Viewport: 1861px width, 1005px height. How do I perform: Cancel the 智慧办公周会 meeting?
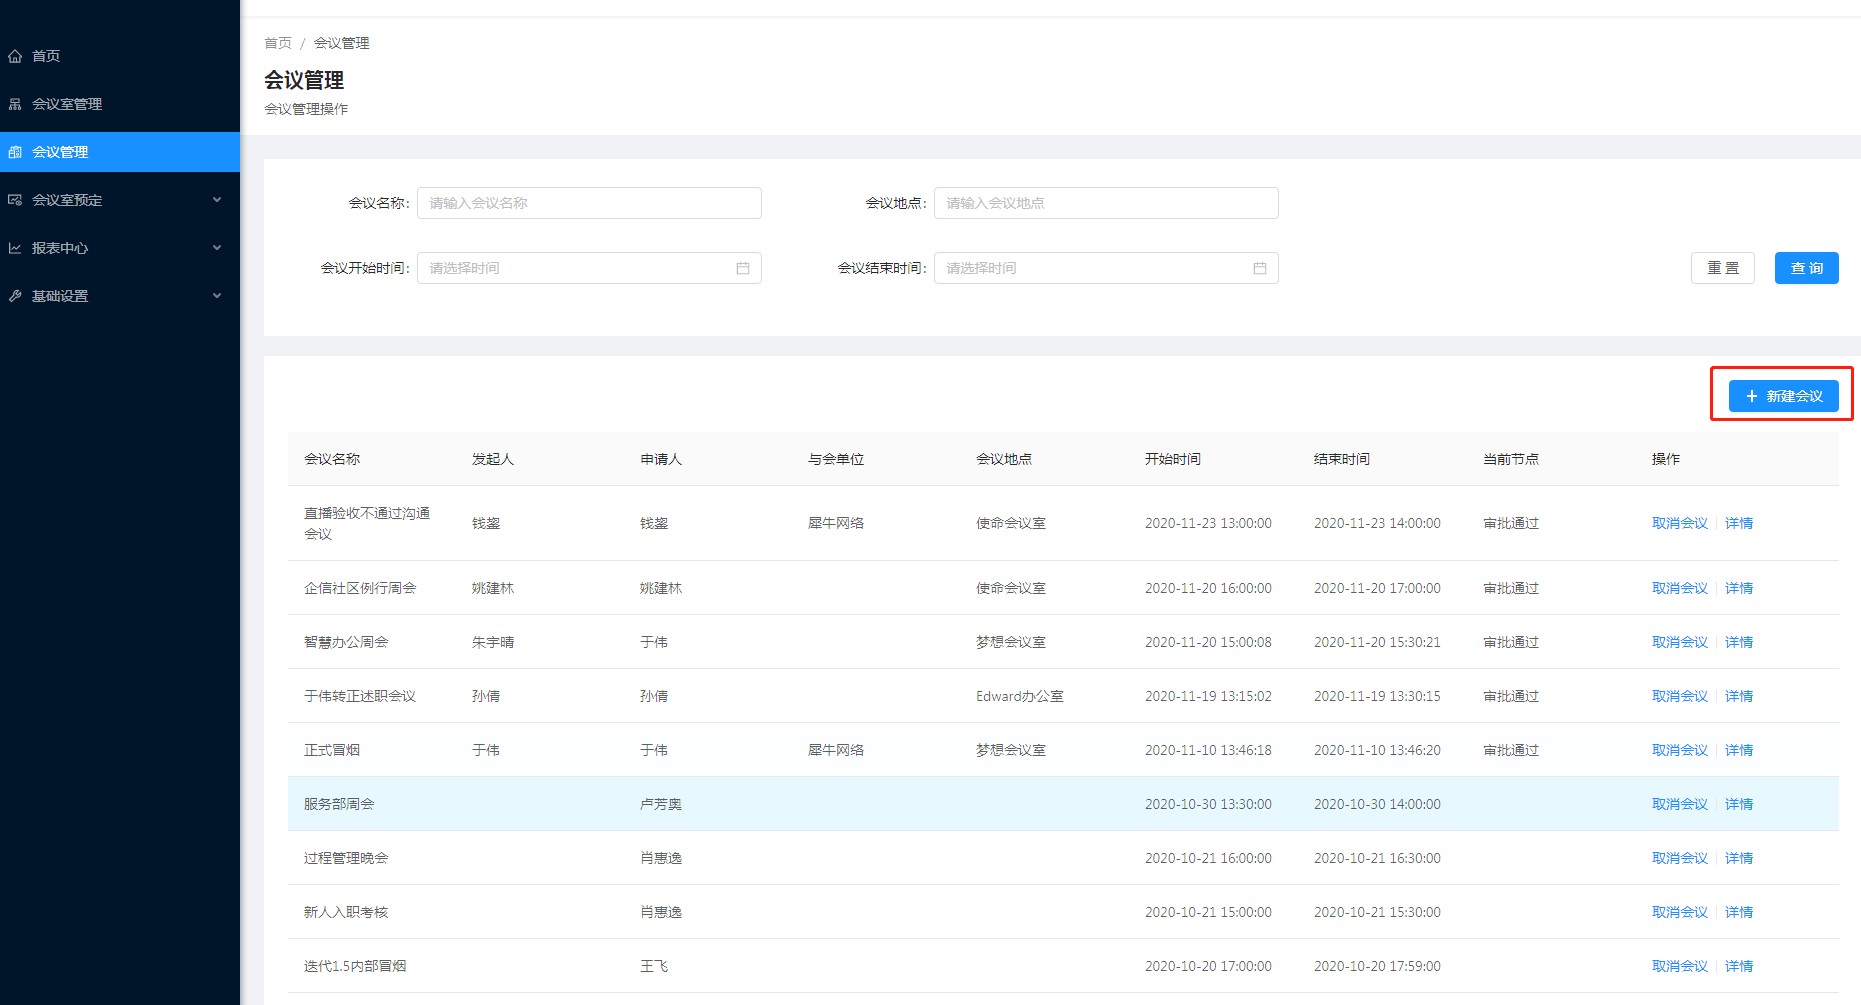click(x=1680, y=642)
